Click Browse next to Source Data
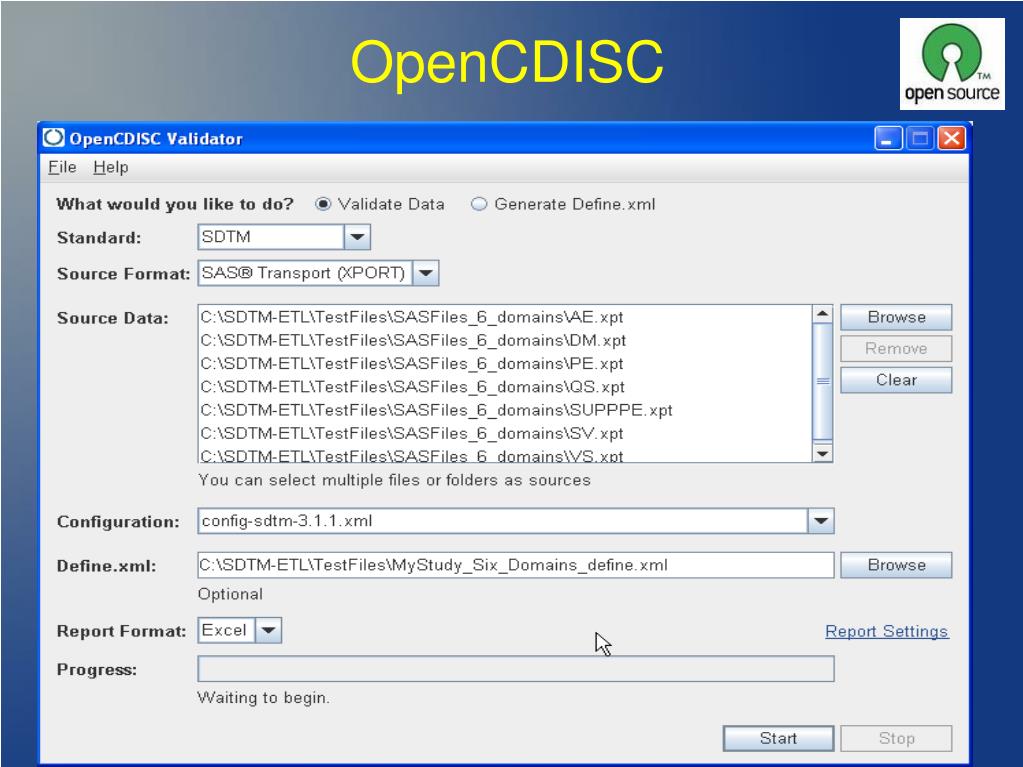This screenshot has height=767, width=1023. pyautogui.click(x=896, y=317)
